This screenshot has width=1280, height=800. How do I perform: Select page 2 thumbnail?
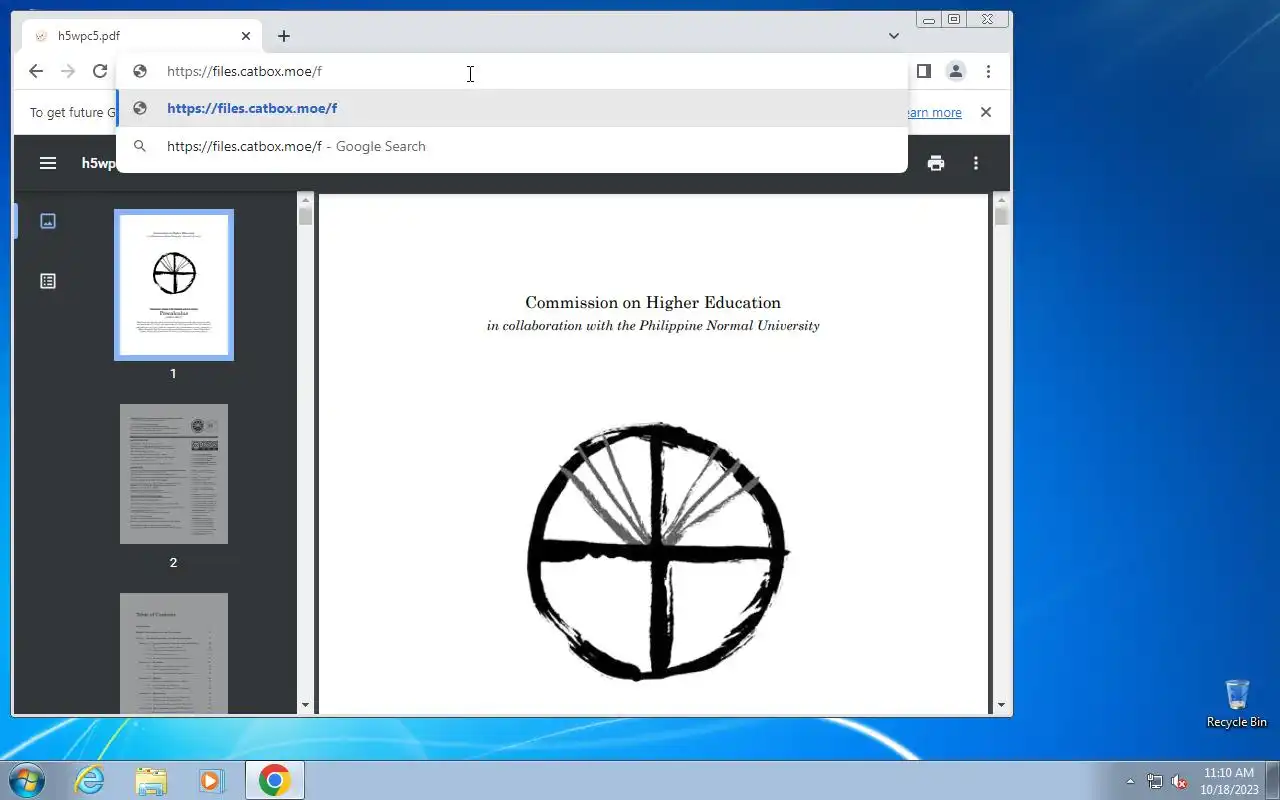click(174, 474)
